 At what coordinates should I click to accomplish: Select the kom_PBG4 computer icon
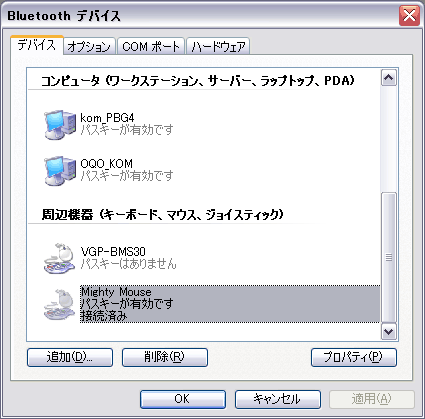pos(60,124)
